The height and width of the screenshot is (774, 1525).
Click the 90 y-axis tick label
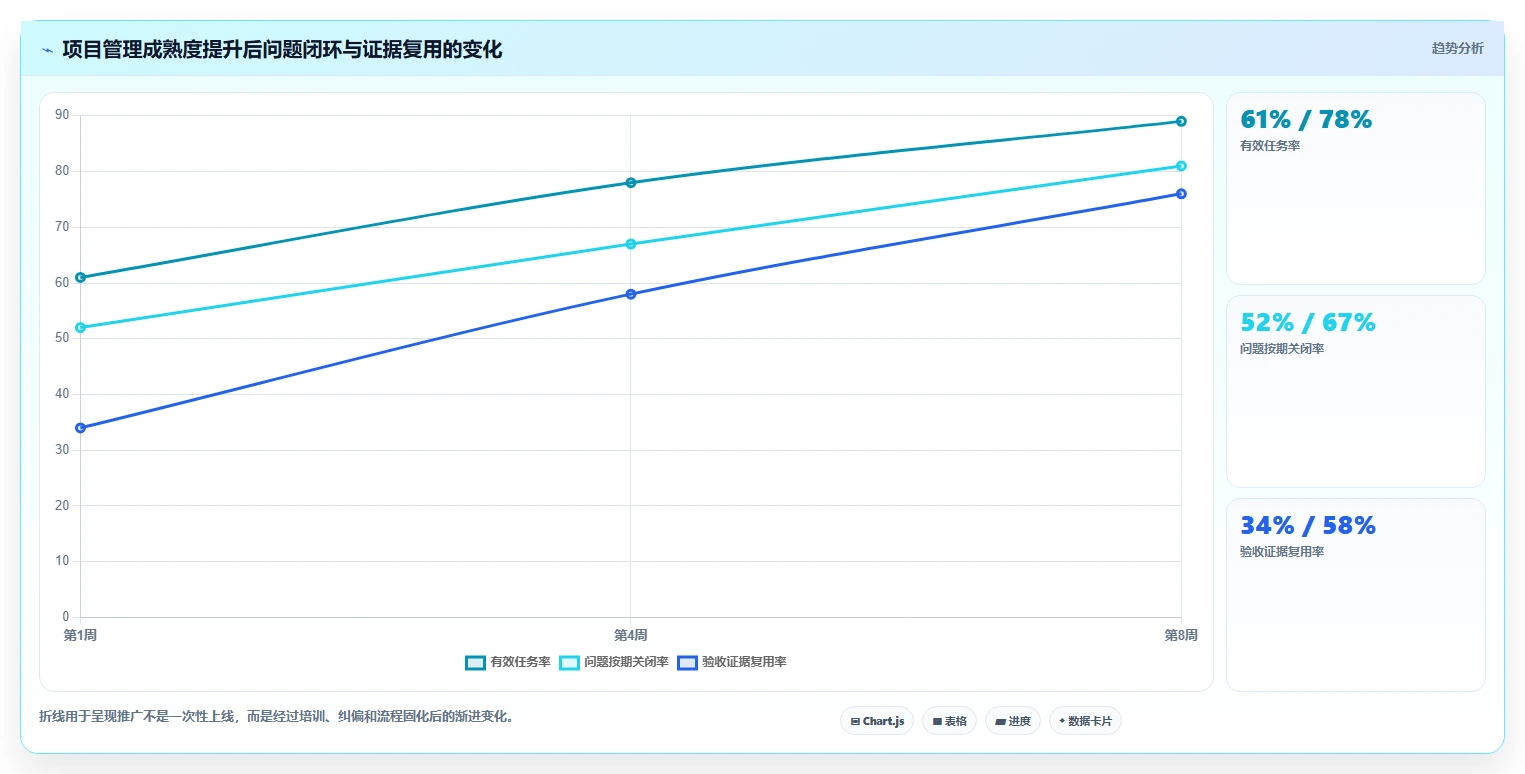[x=62, y=115]
